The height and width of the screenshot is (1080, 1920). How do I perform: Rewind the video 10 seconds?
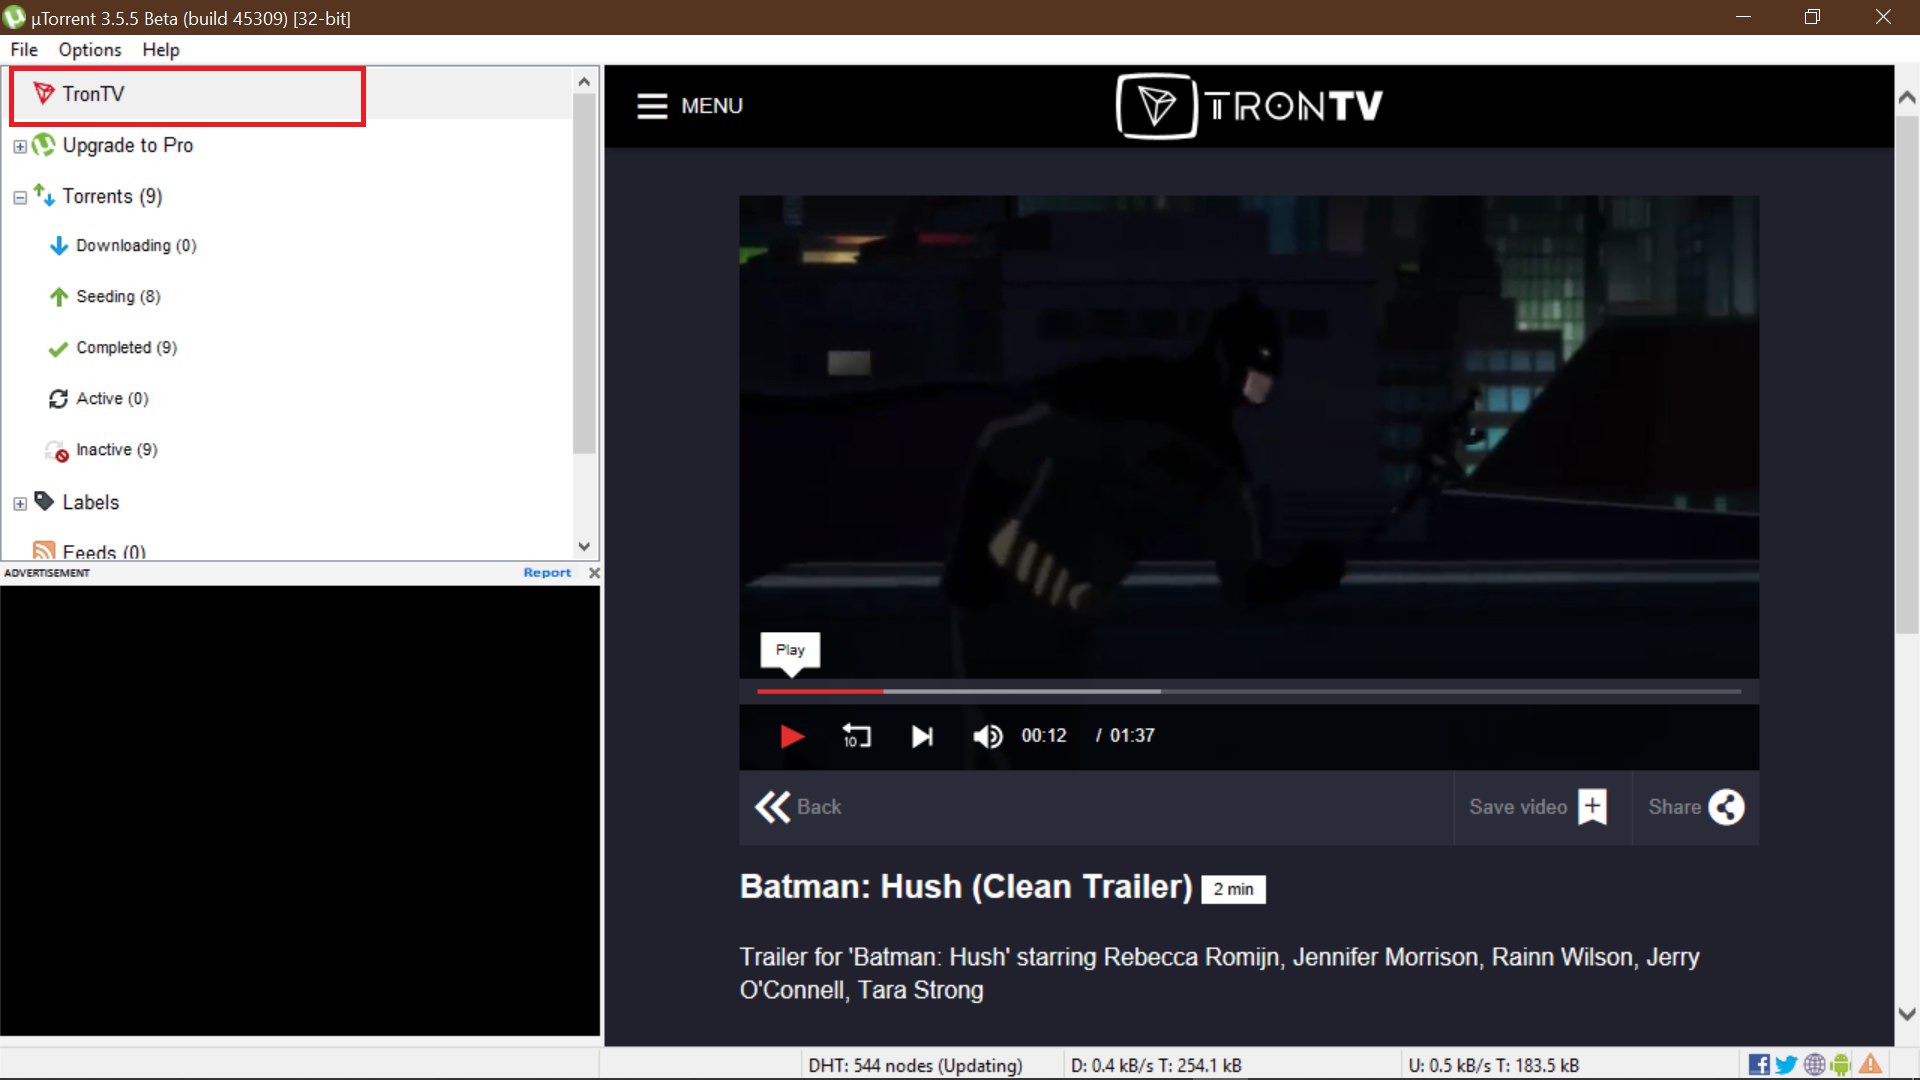click(857, 736)
